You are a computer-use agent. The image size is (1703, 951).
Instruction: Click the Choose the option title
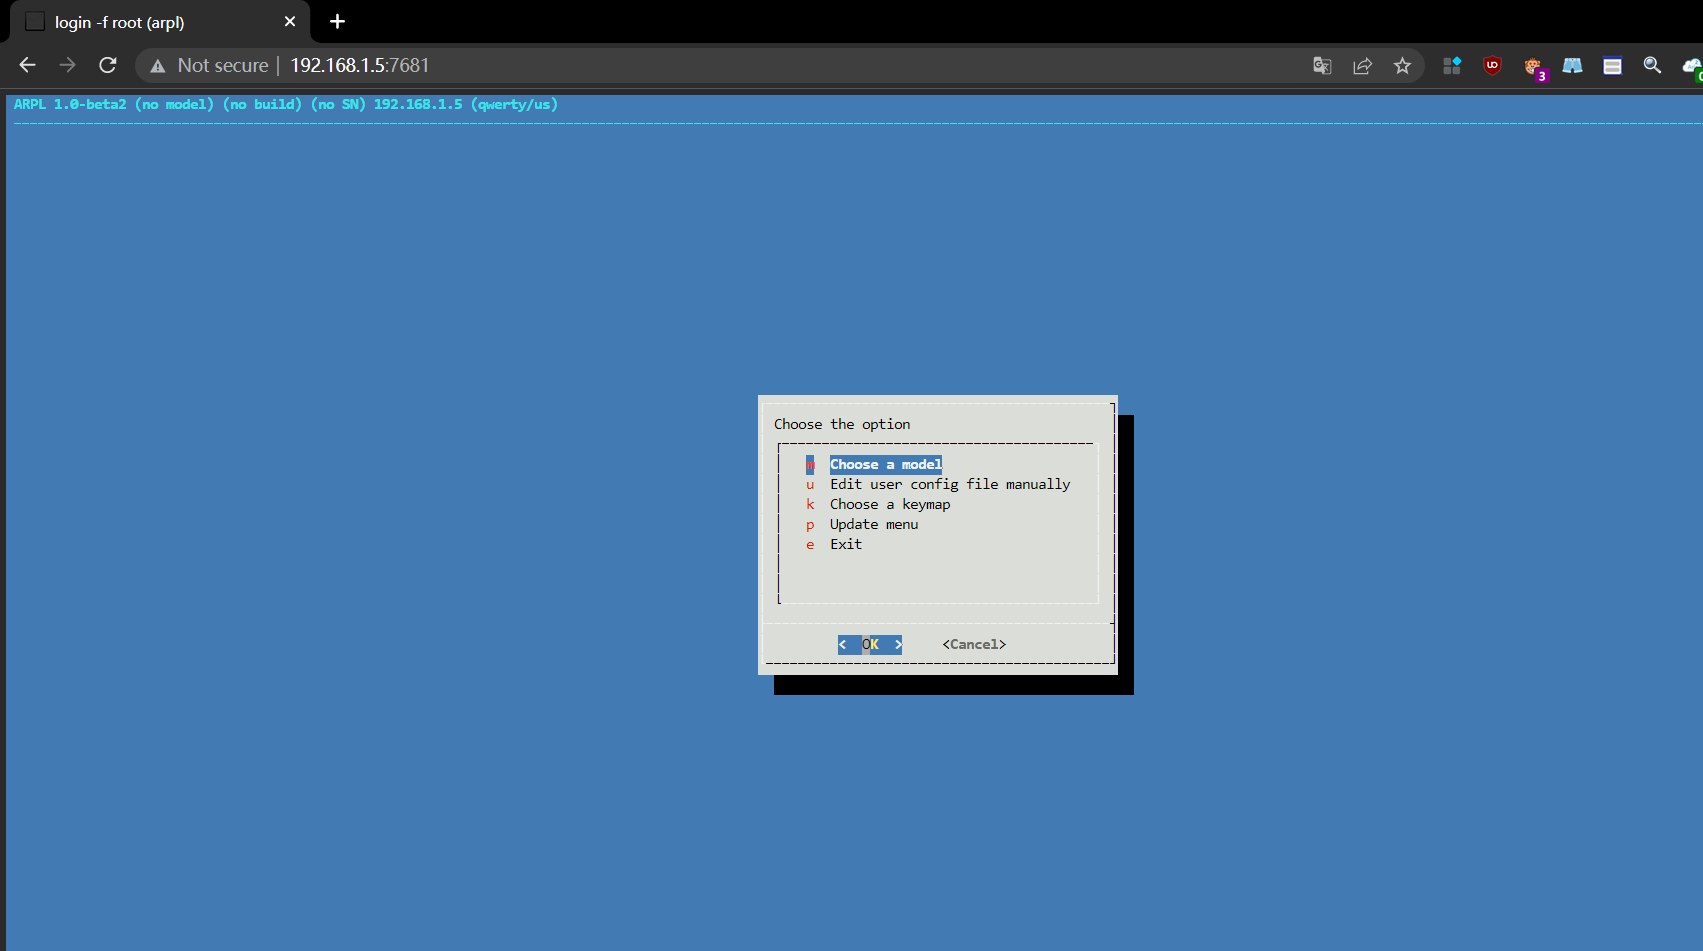[842, 424]
